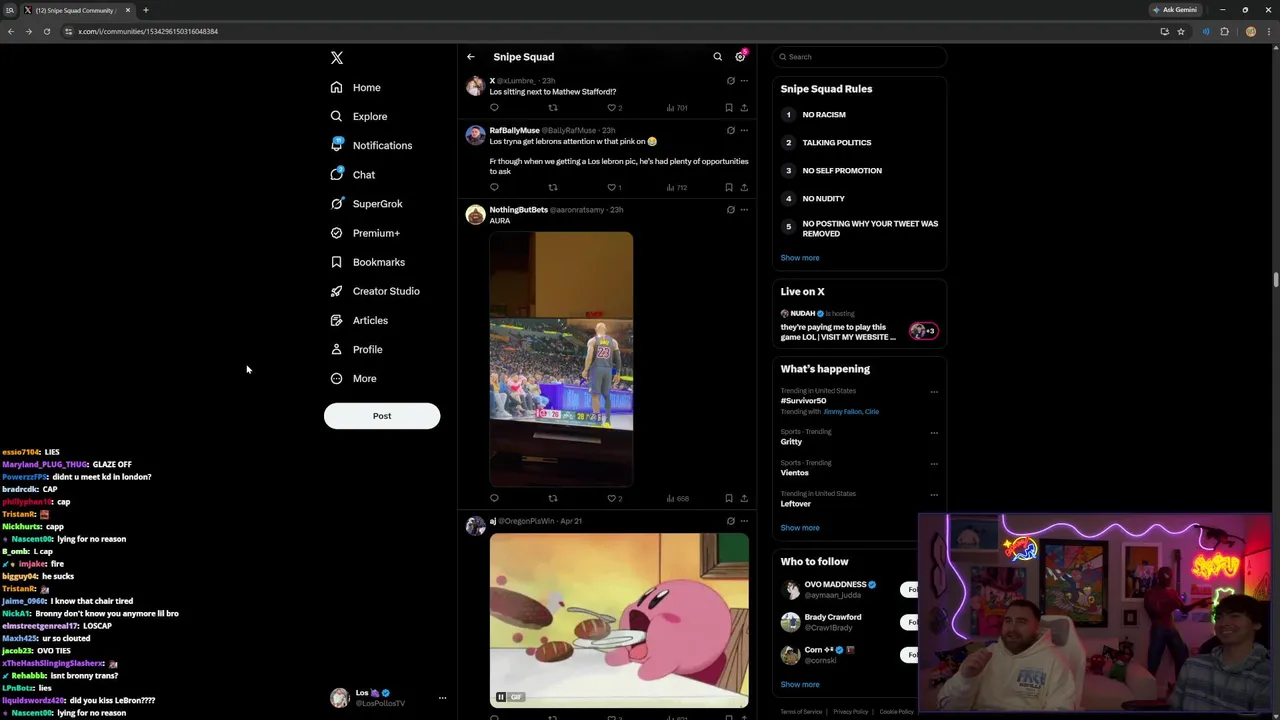The width and height of the screenshot is (1280, 720).
Task: Reply to NothingButBets AURA post
Action: coord(494,498)
